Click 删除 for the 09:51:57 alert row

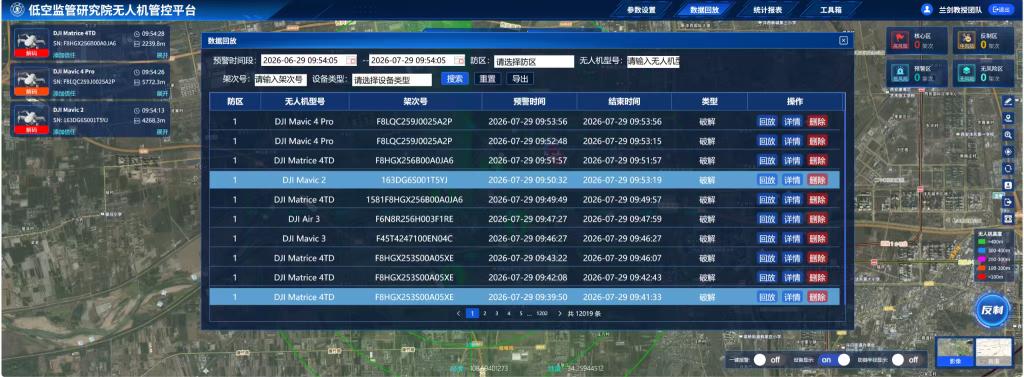pos(817,161)
